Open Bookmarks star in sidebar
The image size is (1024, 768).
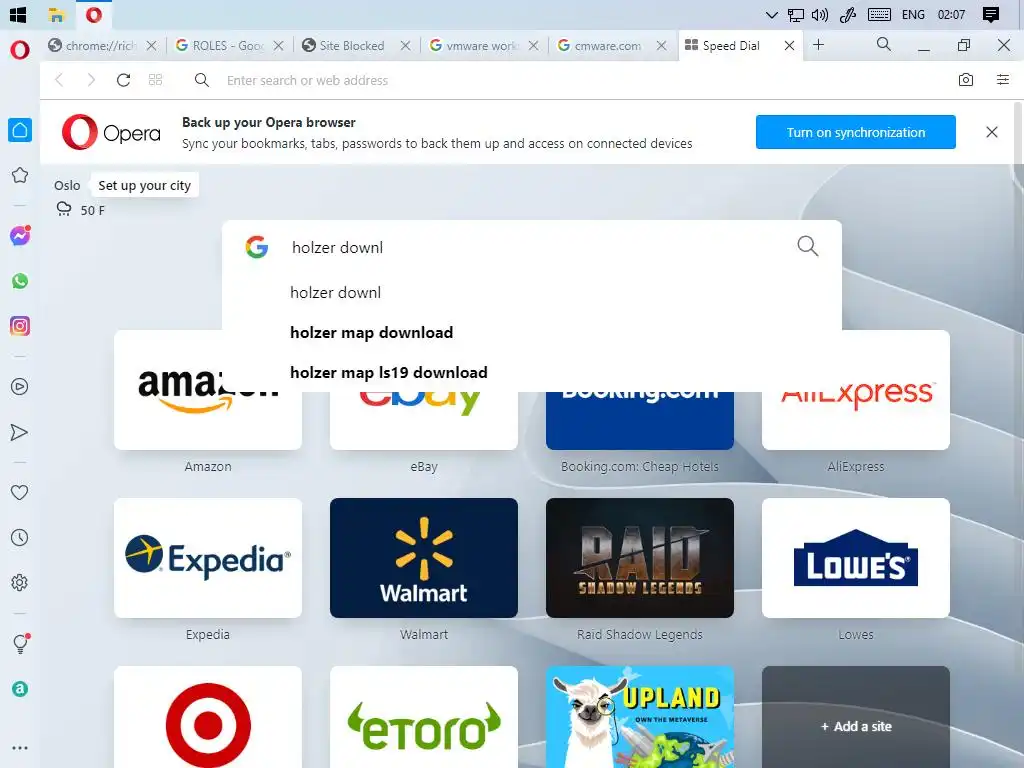coord(20,175)
